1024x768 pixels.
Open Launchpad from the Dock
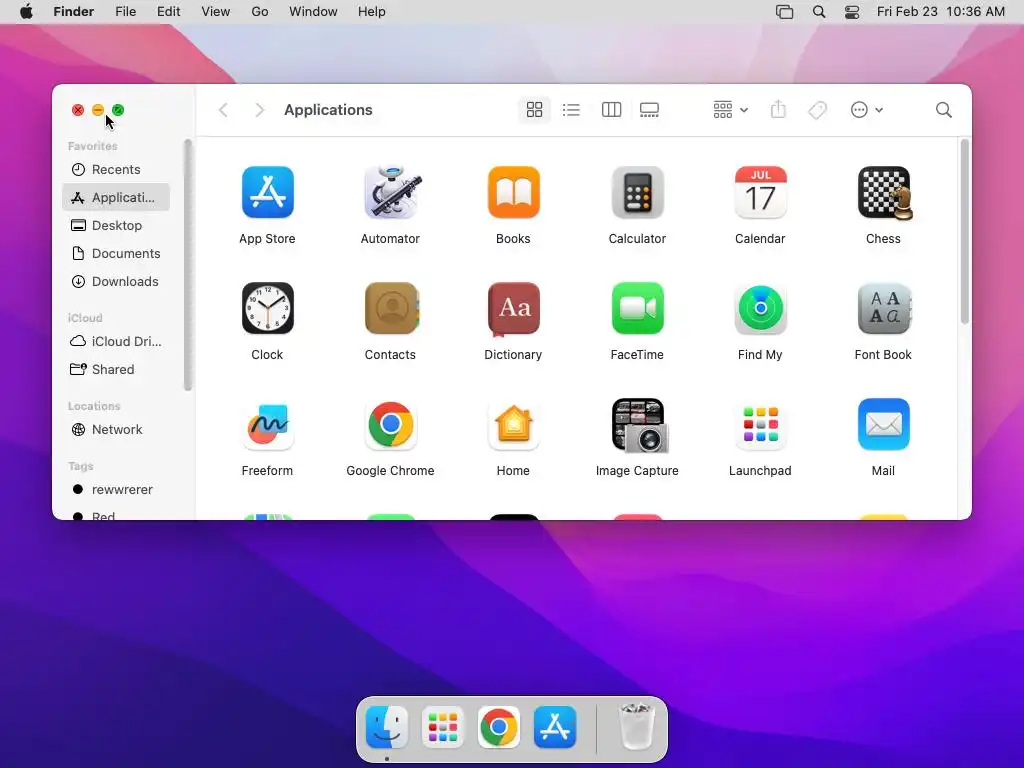click(x=443, y=727)
